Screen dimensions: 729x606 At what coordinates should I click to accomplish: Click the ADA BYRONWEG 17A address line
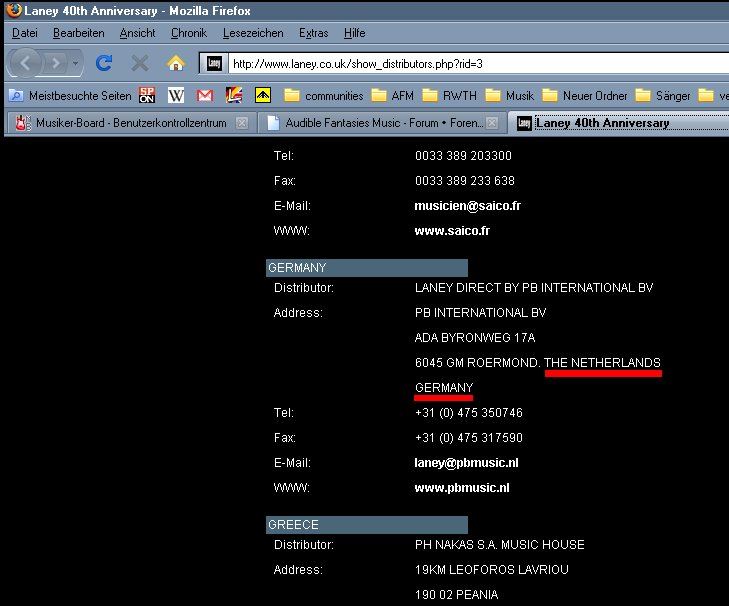475,338
